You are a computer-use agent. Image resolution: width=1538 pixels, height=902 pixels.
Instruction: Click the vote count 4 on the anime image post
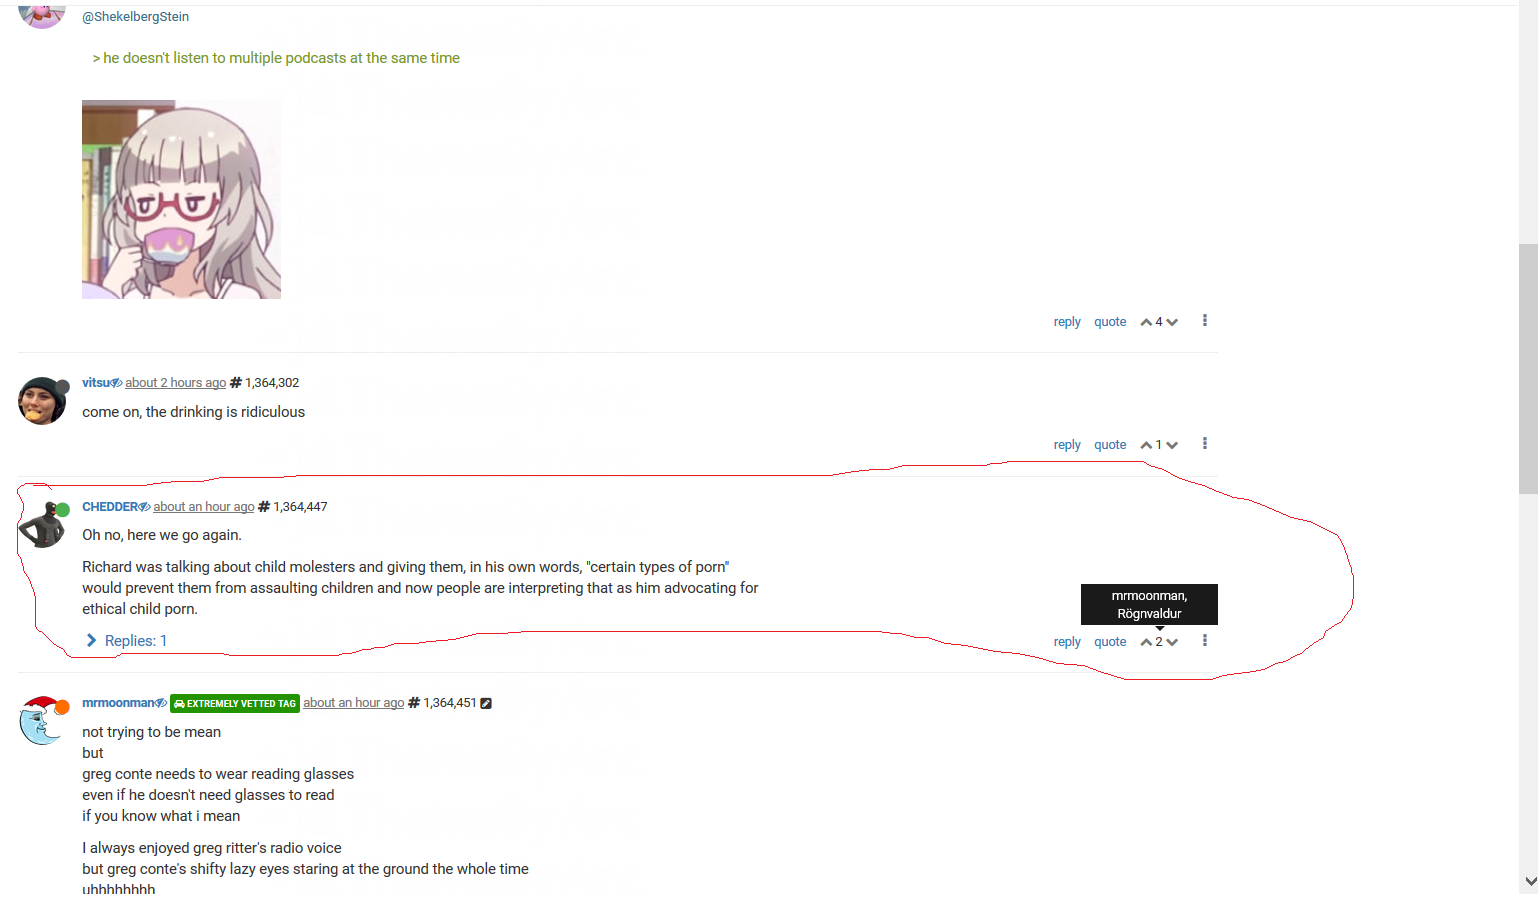[1159, 322]
